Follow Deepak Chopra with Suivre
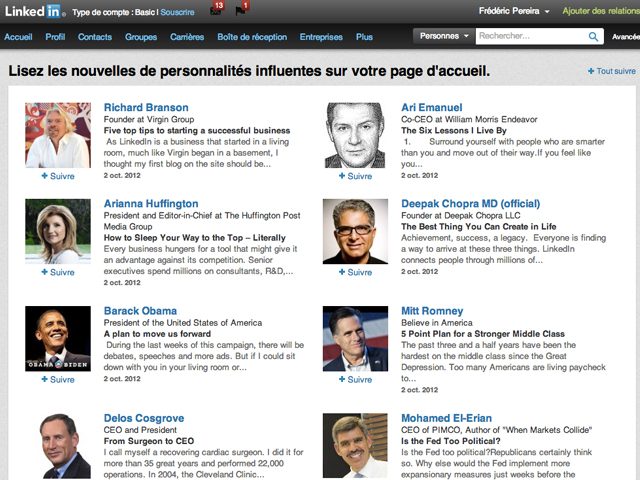This screenshot has width=640, height=480. pyautogui.click(x=356, y=272)
